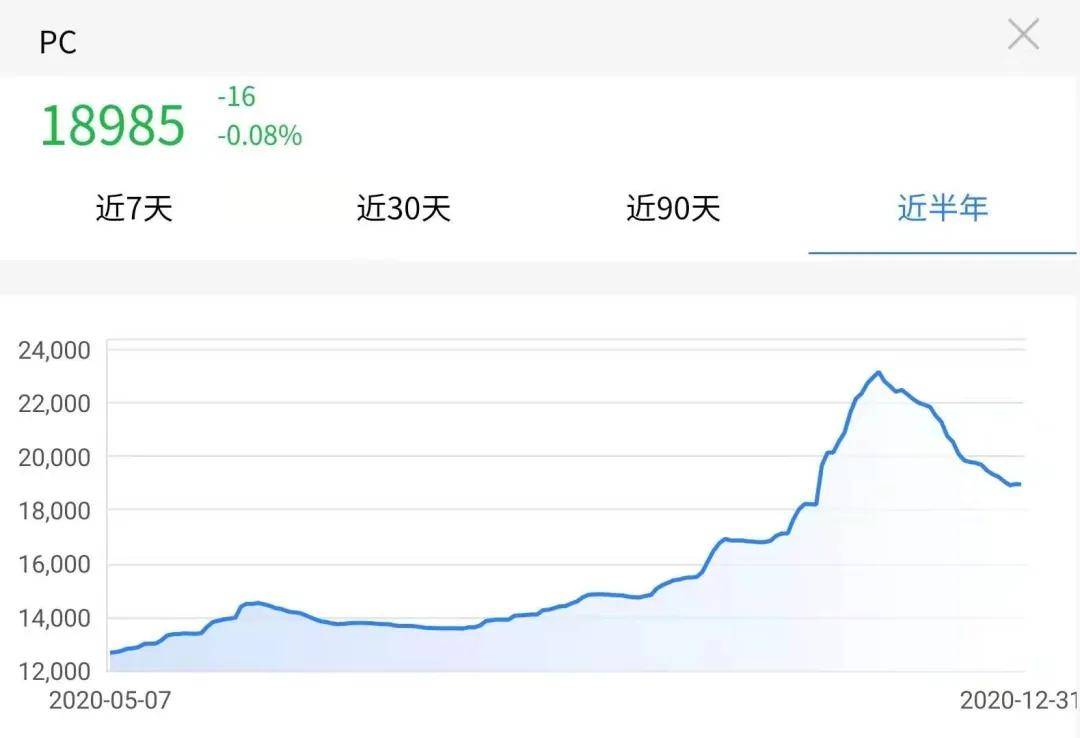Viewport: 1080px width, 738px height.
Task: Click the -0.08% percentage change
Action: click(x=260, y=135)
